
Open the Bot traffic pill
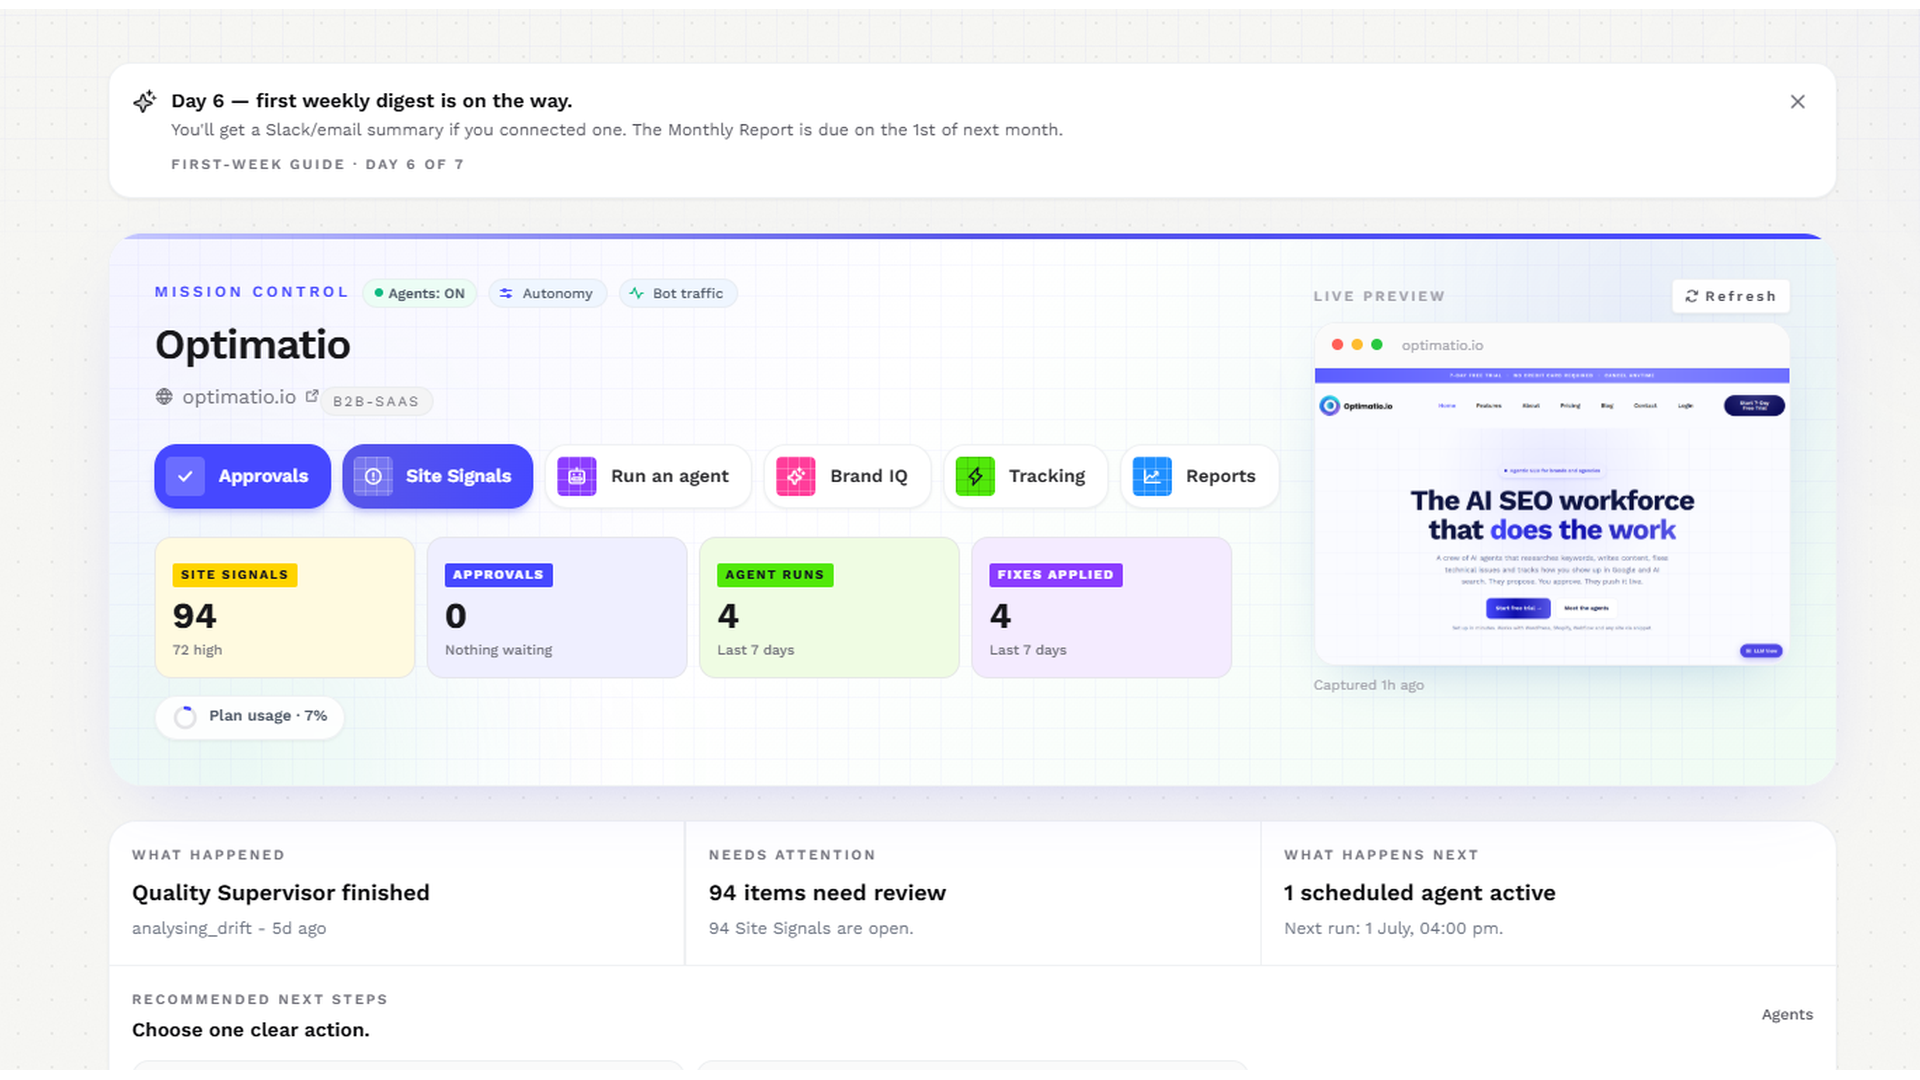pyautogui.click(x=678, y=294)
